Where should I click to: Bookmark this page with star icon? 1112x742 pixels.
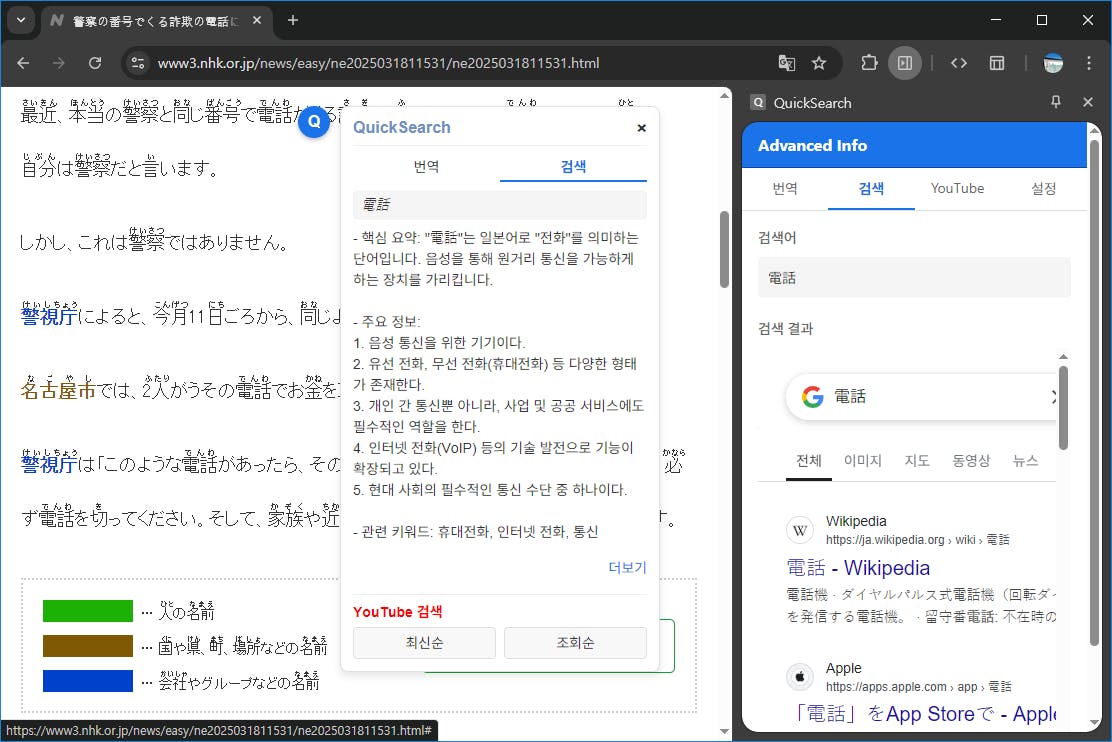coord(819,63)
